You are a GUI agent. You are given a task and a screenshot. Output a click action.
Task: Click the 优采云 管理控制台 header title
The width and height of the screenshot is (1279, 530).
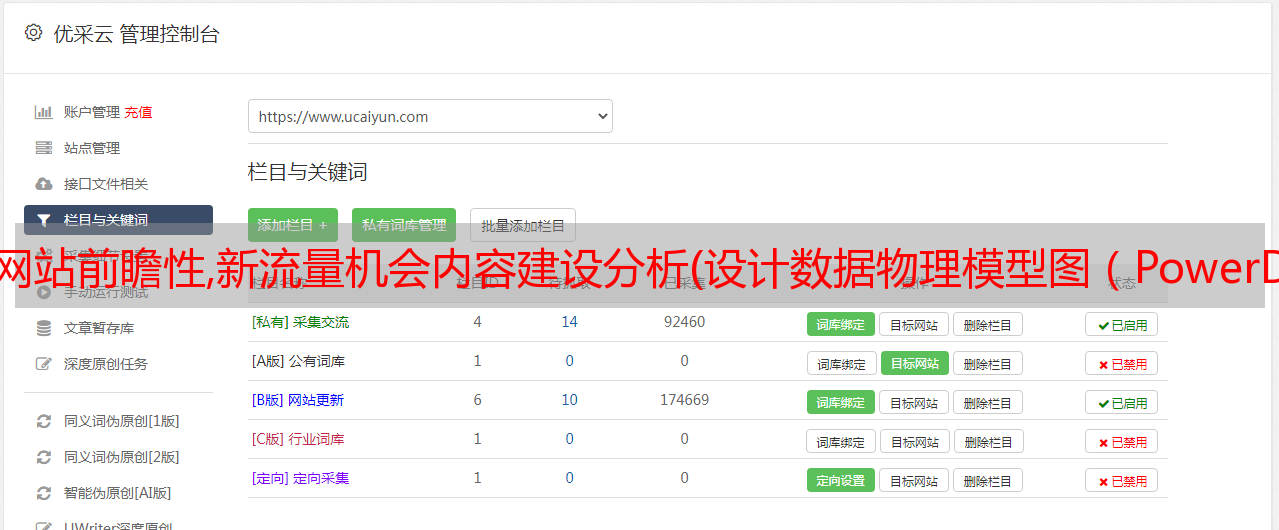(136, 34)
